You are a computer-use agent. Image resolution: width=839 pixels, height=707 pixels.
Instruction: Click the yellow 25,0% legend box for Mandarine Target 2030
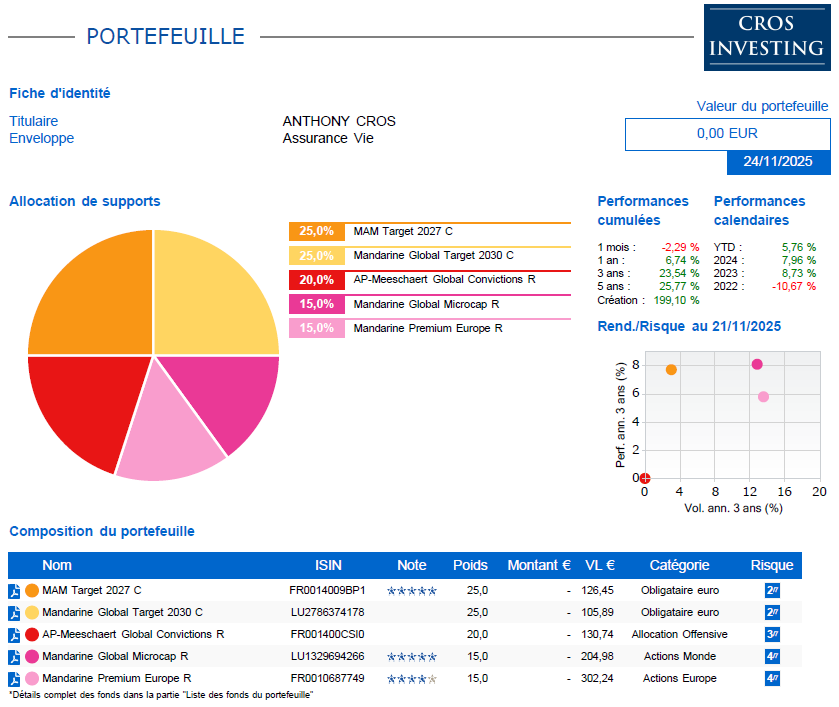coord(317,256)
